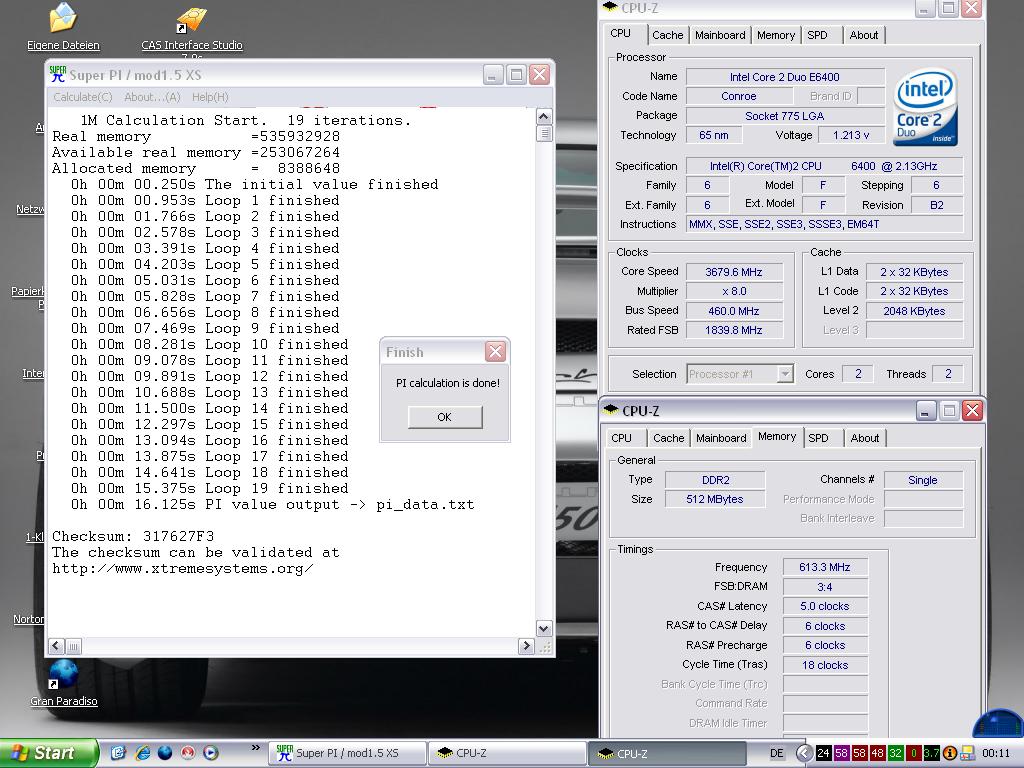Click the tray temperature reading 24
The width and height of the screenshot is (1024, 768).
tap(823, 753)
